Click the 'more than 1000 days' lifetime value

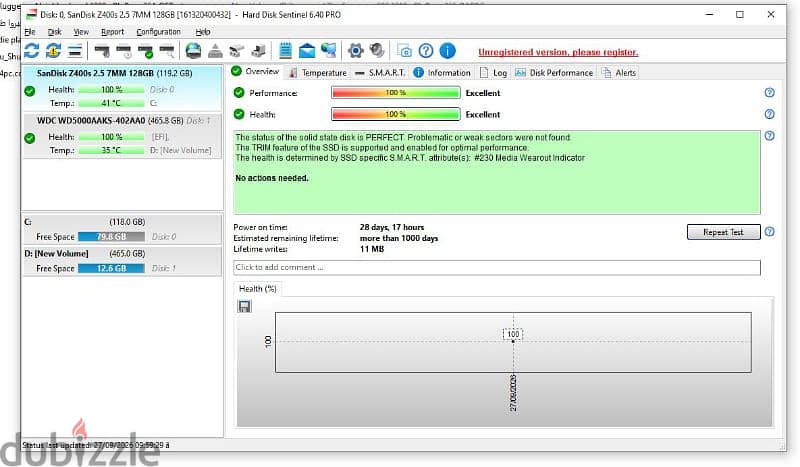(399, 238)
